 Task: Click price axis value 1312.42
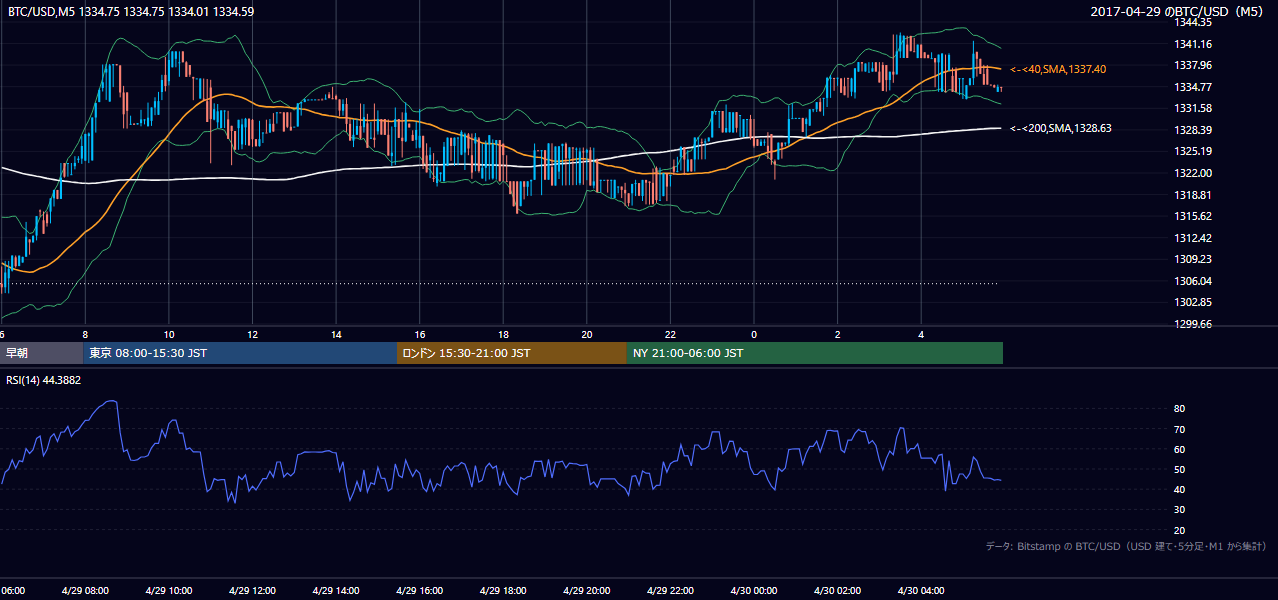click(1194, 238)
